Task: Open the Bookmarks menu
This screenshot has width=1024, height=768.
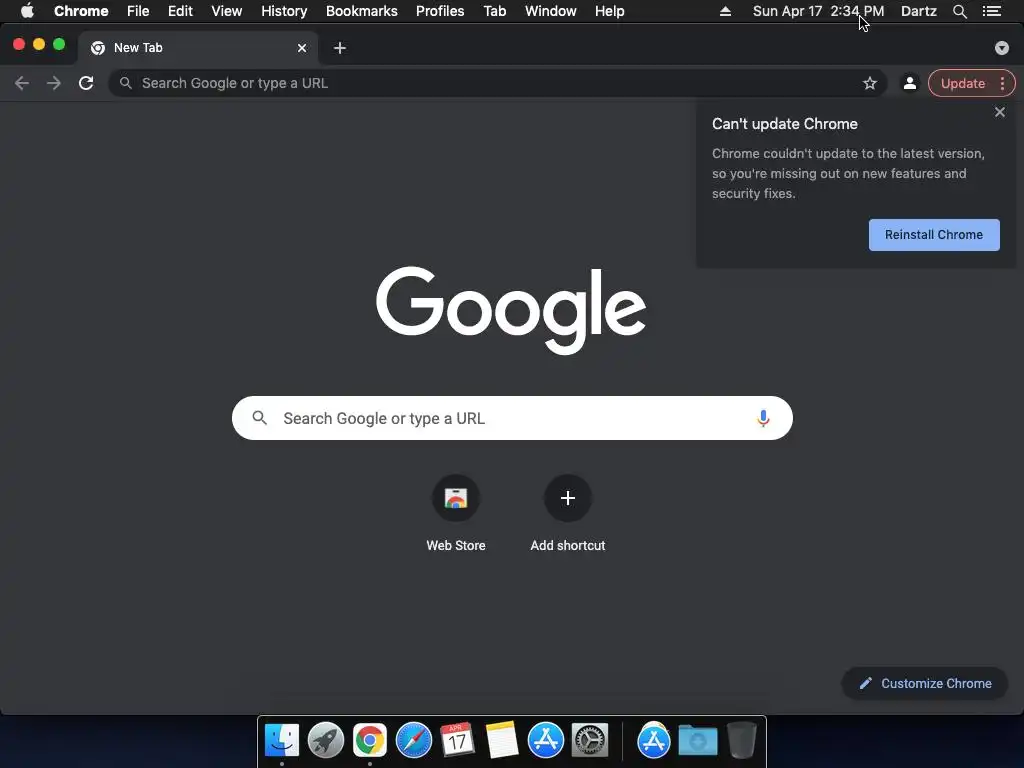Action: pyautogui.click(x=362, y=11)
